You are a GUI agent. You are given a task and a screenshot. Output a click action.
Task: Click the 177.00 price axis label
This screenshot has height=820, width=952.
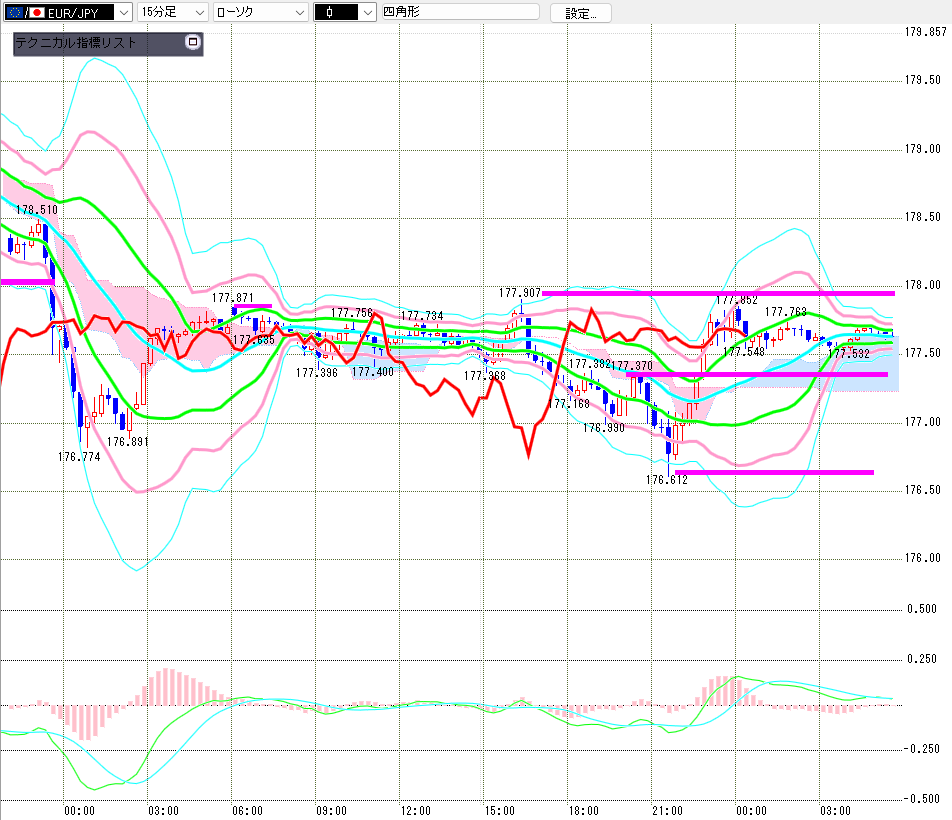(x=922, y=422)
